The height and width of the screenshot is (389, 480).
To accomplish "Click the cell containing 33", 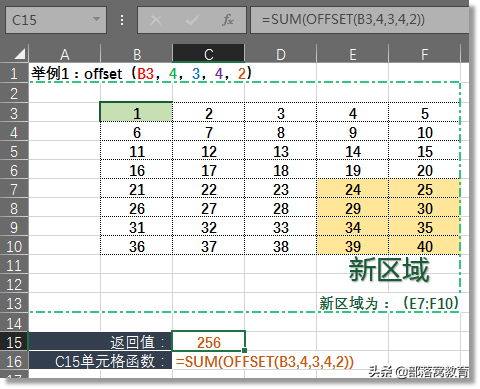I will coord(281,227).
